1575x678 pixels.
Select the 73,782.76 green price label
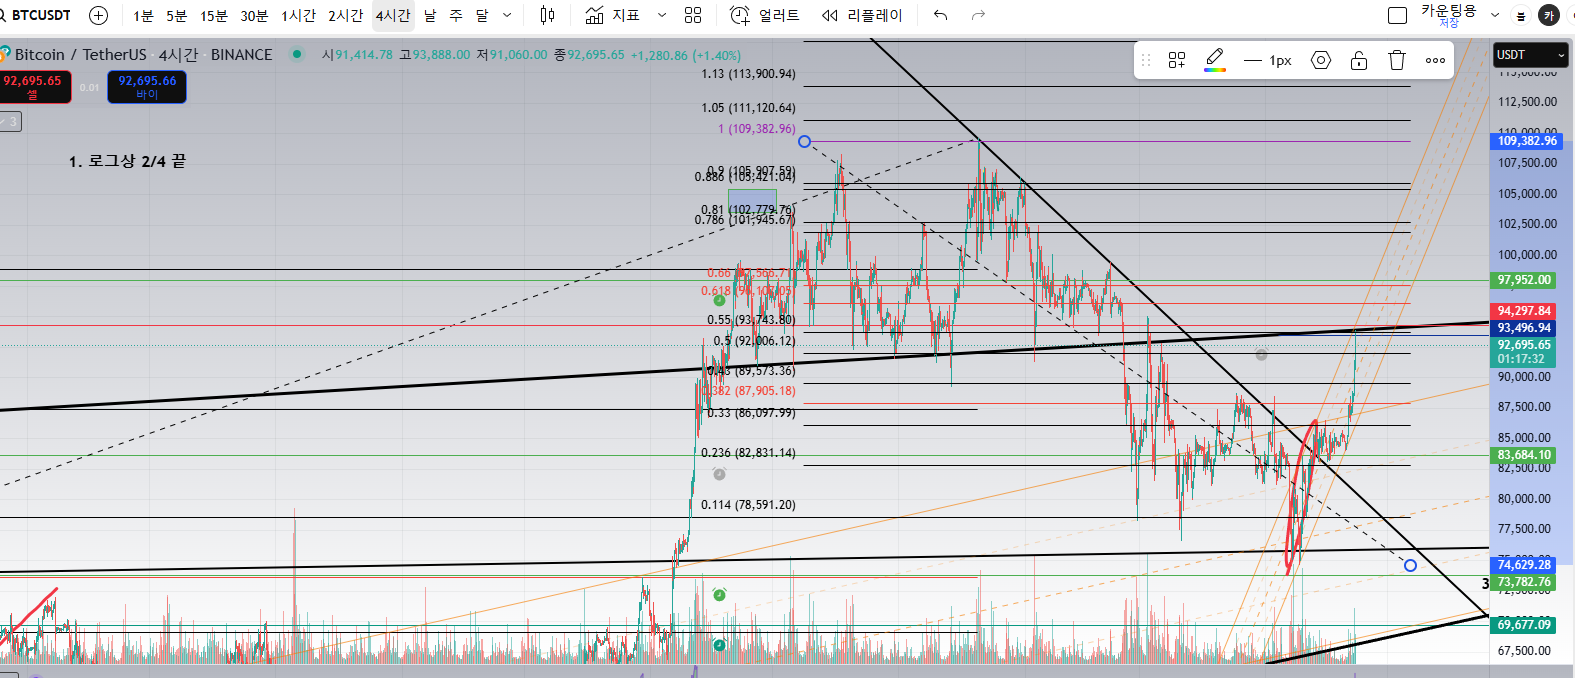(x=1523, y=582)
